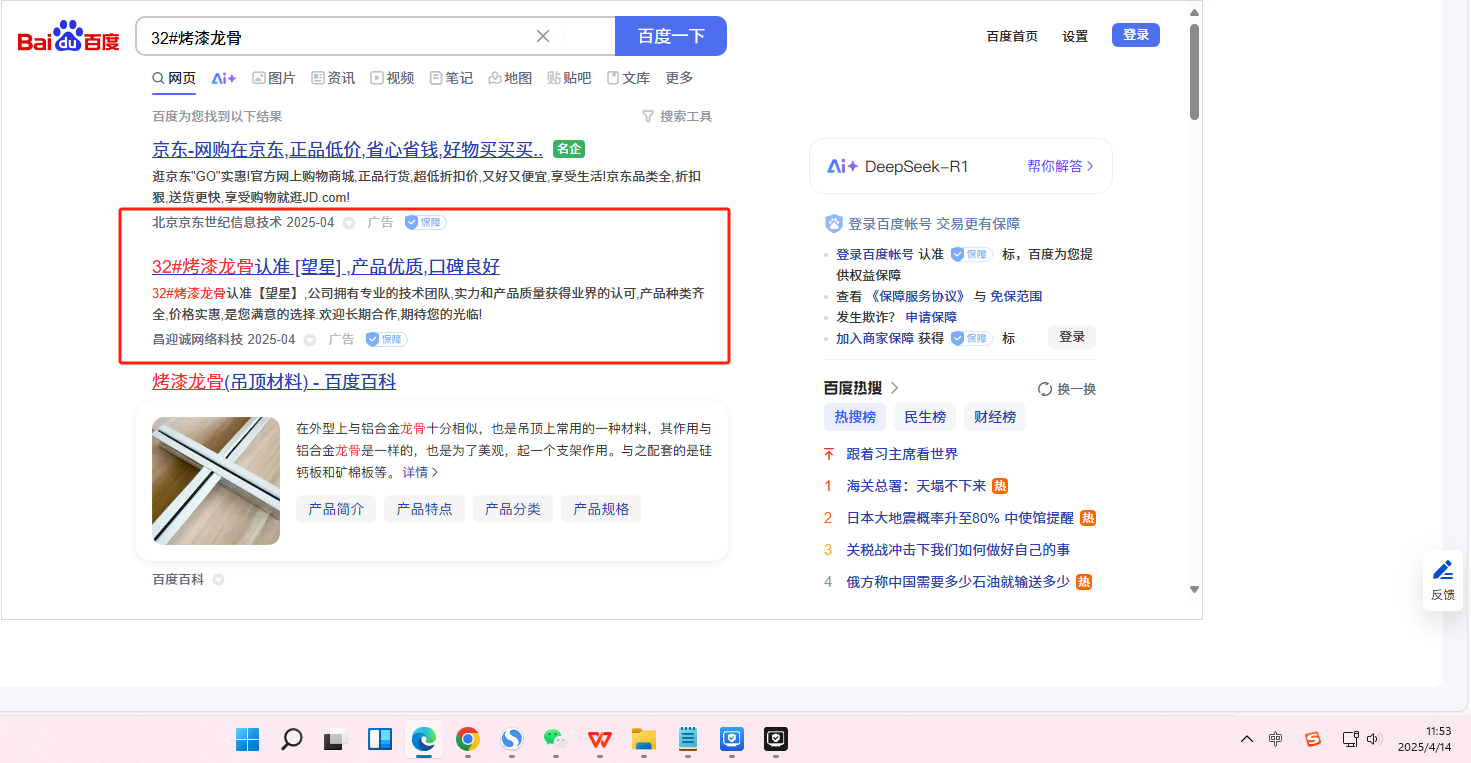Expand the Baidu hot search chevron

click(894, 388)
